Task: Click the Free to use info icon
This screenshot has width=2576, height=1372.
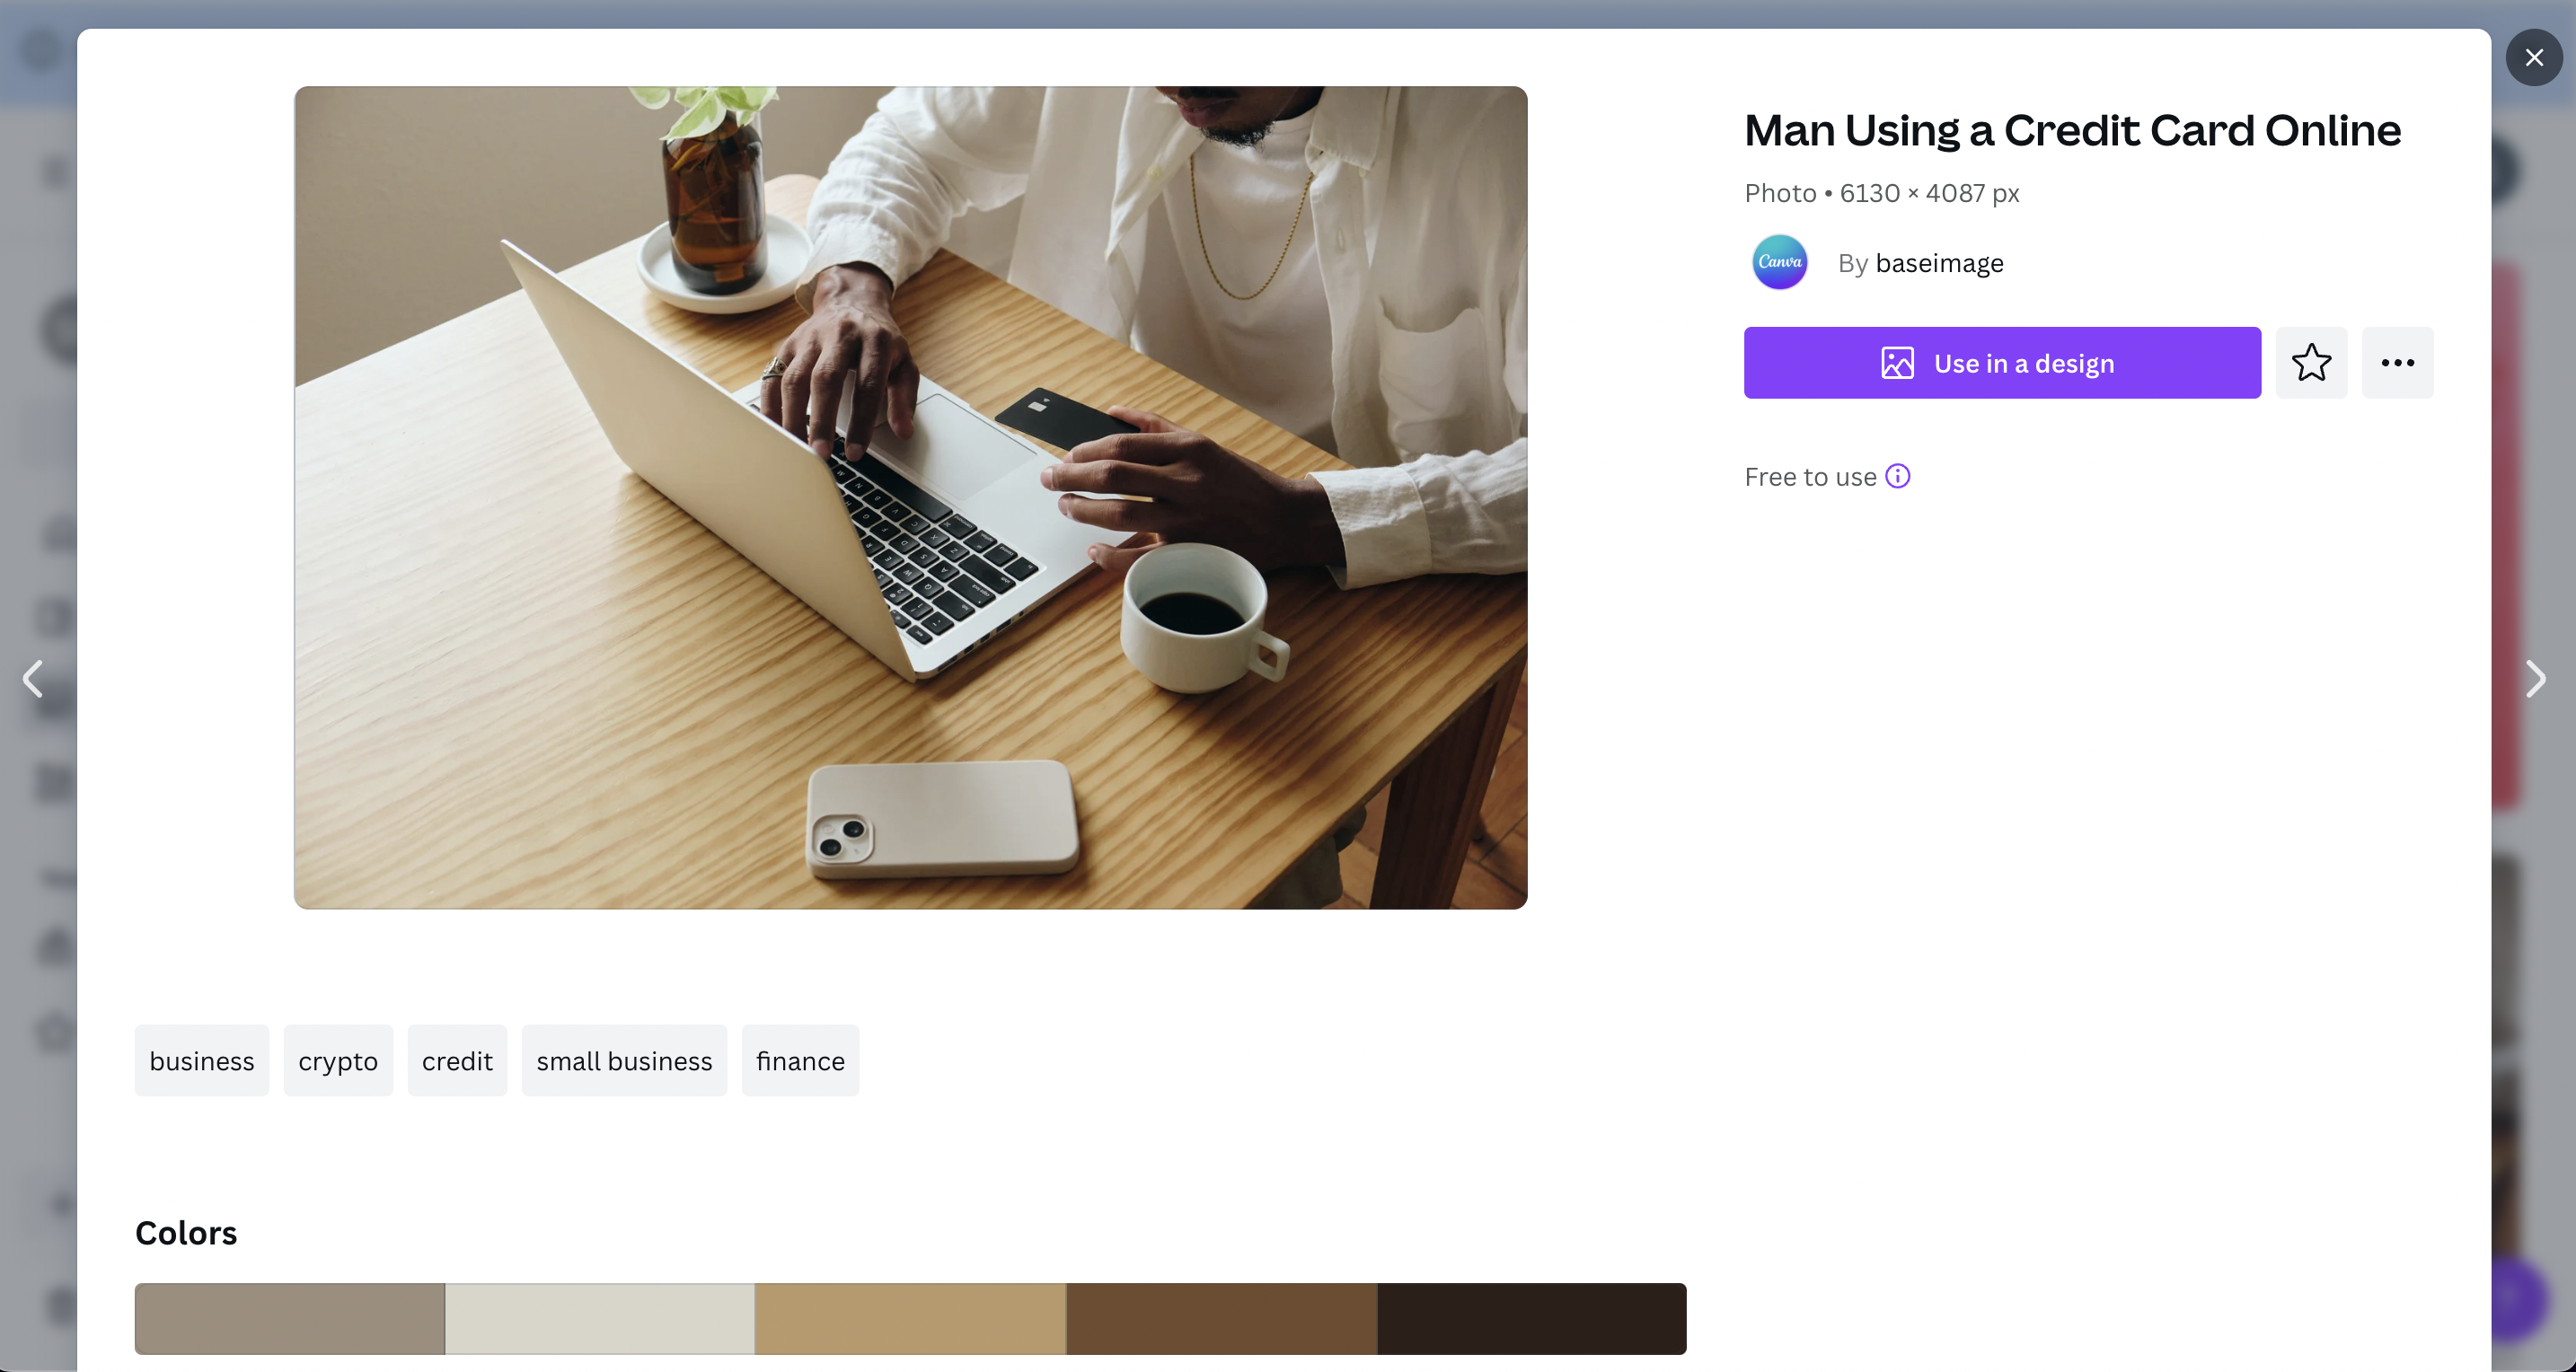Action: (x=1897, y=476)
